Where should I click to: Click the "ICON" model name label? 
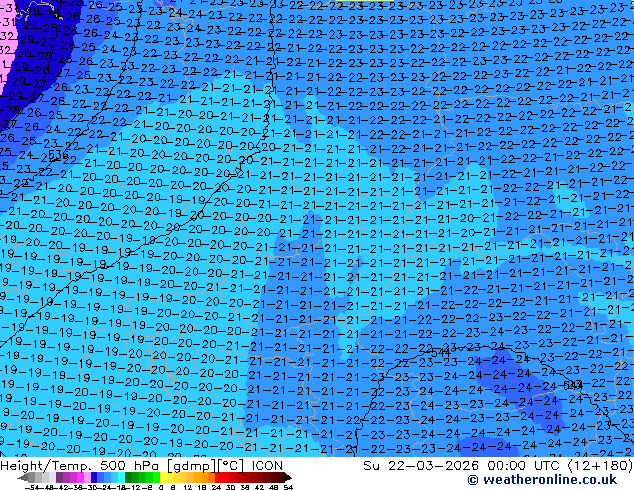click(267, 466)
